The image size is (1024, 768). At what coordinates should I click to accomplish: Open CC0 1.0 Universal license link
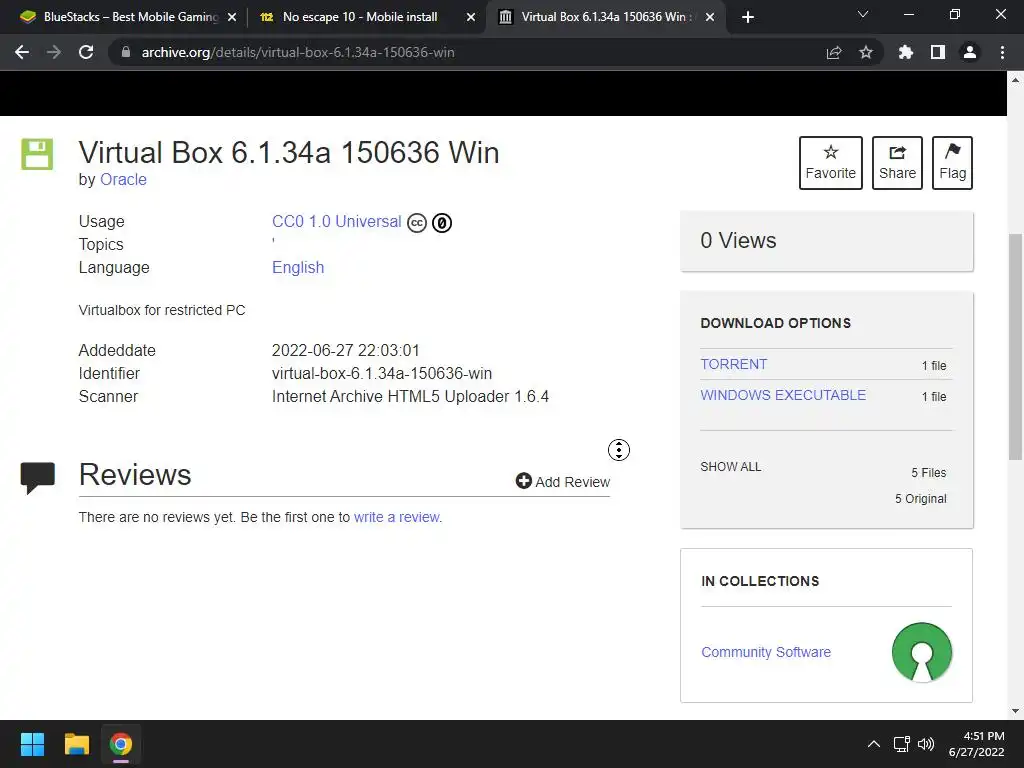(336, 221)
